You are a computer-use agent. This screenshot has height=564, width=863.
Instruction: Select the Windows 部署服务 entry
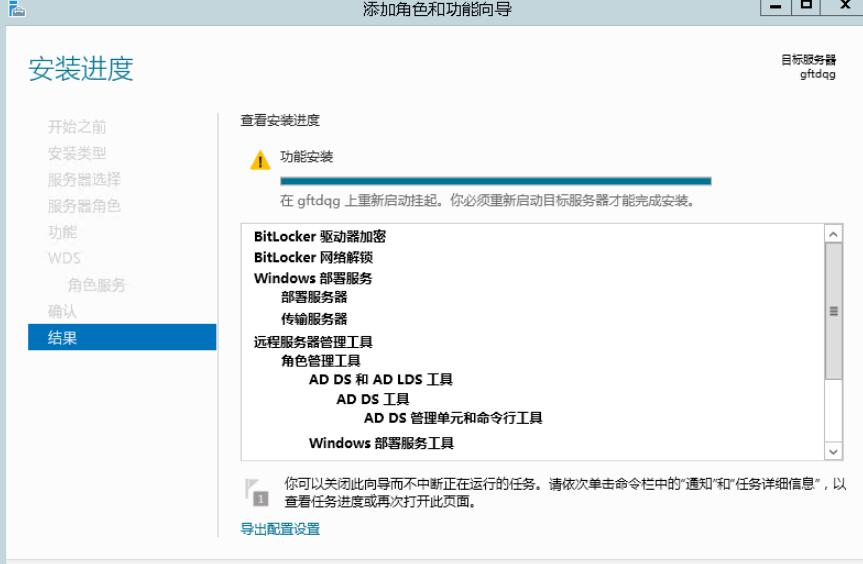click(313, 278)
